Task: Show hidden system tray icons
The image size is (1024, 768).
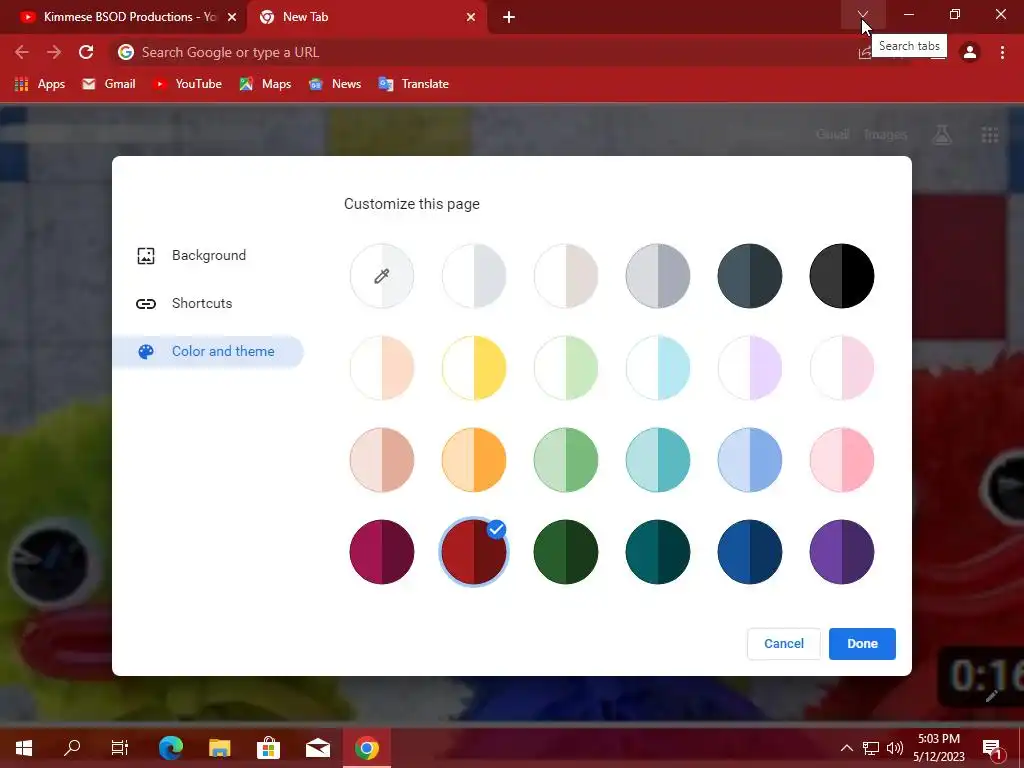Action: click(x=846, y=748)
